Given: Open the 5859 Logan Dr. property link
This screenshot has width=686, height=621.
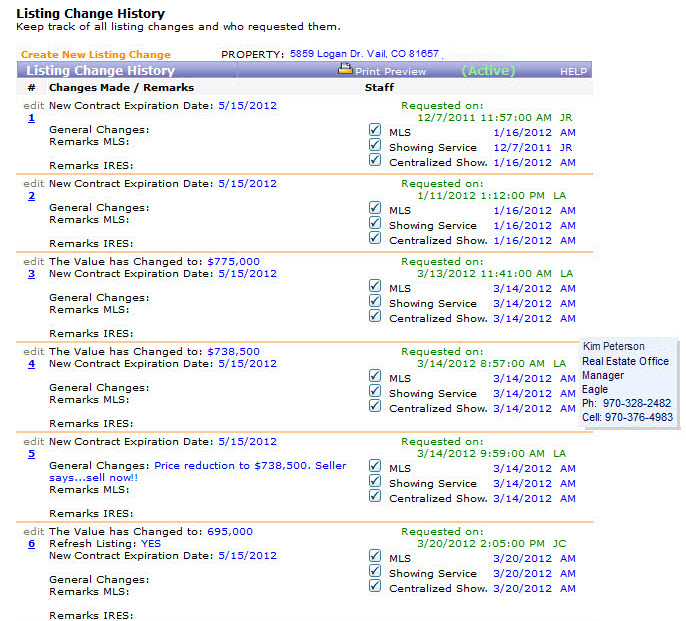Looking at the screenshot, I should [364, 54].
